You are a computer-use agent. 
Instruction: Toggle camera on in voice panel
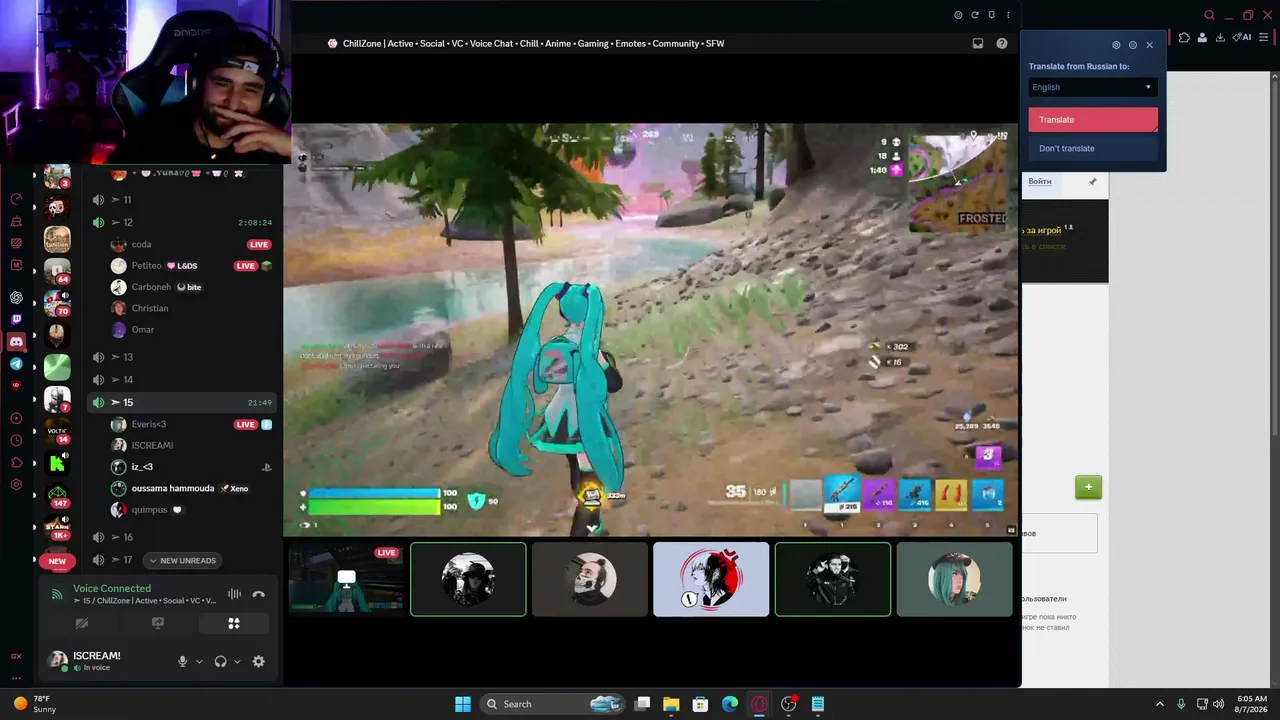82,623
